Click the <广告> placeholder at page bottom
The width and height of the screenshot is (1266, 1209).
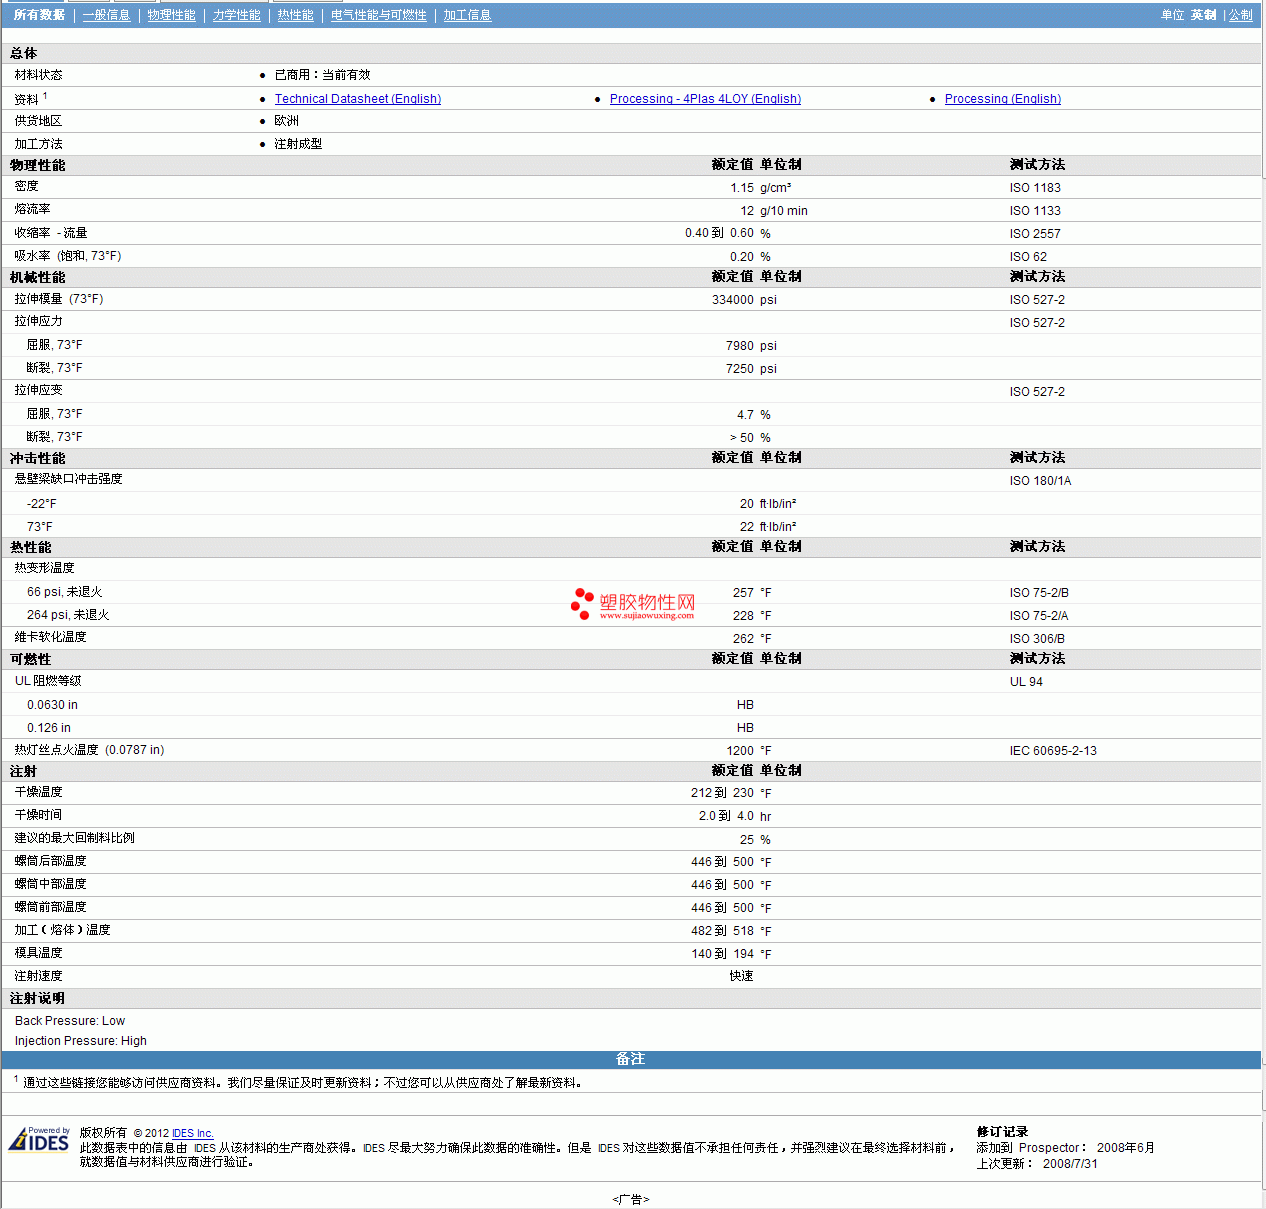pyautogui.click(x=630, y=1199)
